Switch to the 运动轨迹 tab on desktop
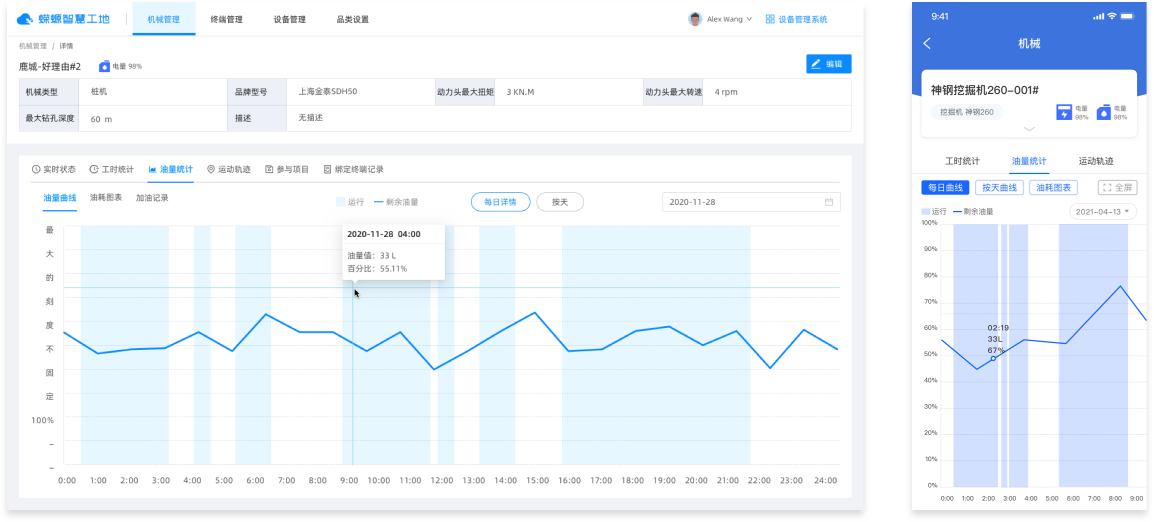The image size is (1154, 522). (229, 170)
